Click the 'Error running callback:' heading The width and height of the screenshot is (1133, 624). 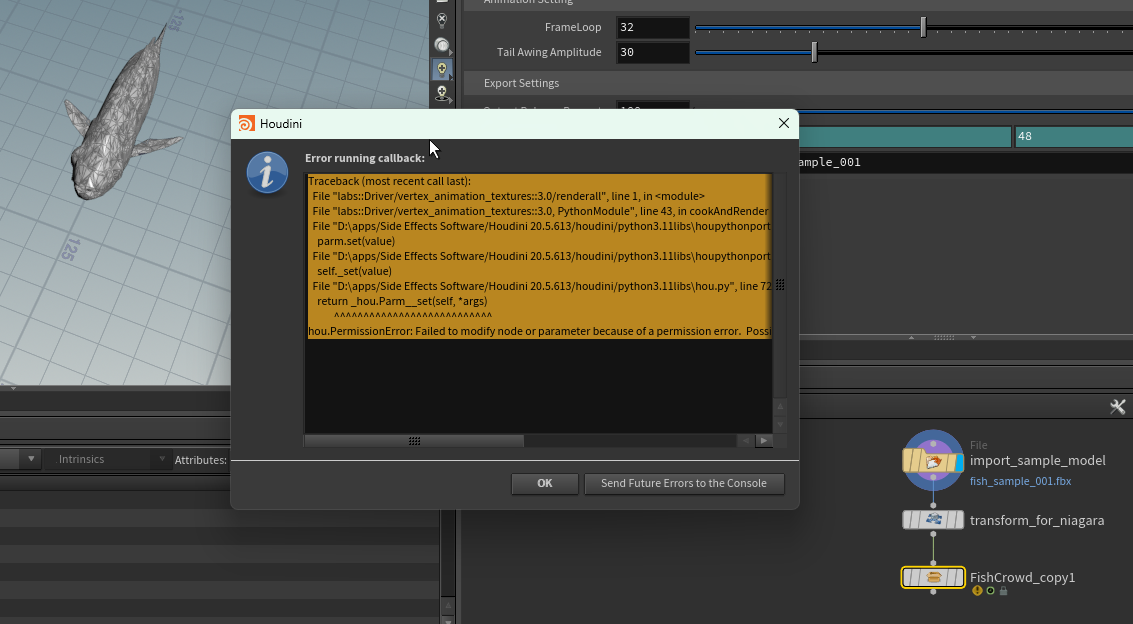pos(365,158)
